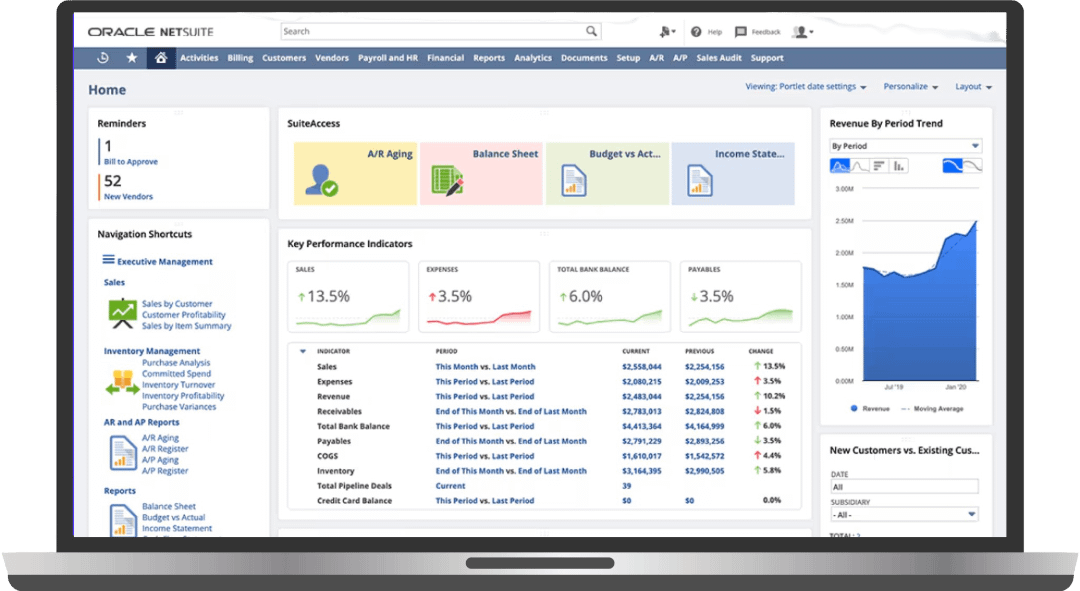1080x591 pixels.
Task: Open the Purchase Analysis shortcut
Action: [176, 363]
